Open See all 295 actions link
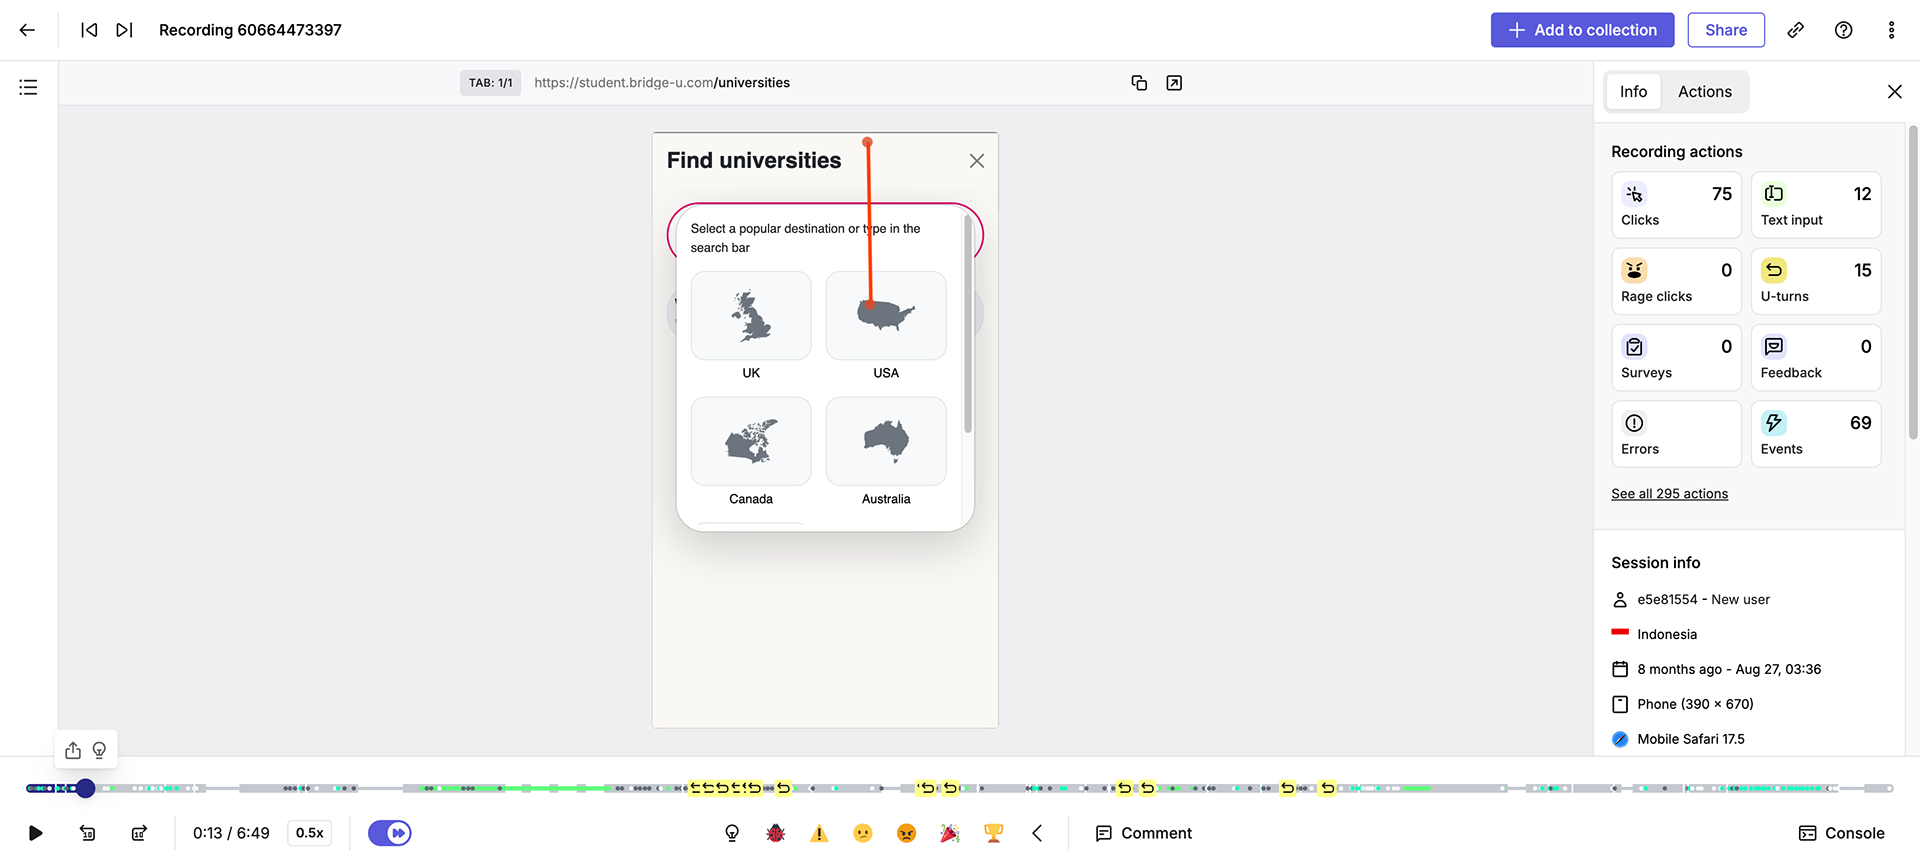This screenshot has width=1920, height=868. (x=1669, y=494)
